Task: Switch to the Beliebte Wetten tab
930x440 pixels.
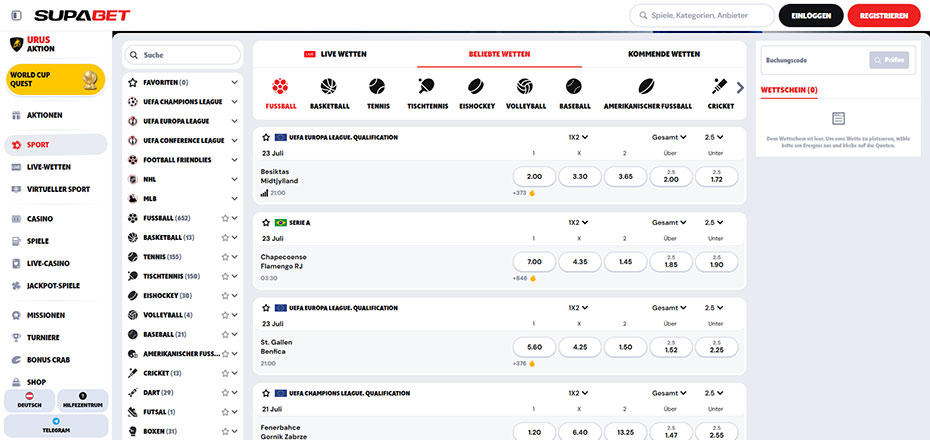Action: (x=499, y=54)
